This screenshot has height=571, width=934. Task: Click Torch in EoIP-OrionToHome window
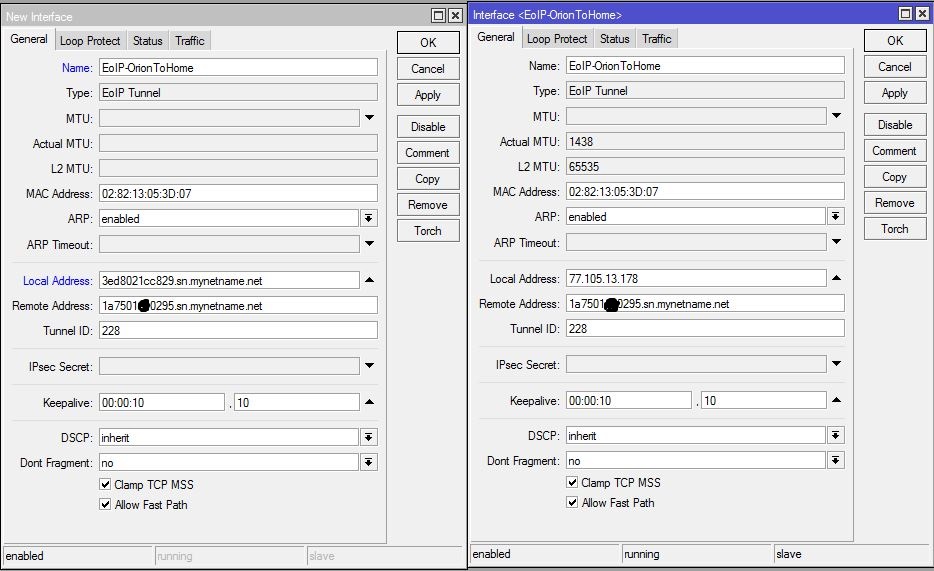pos(895,229)
